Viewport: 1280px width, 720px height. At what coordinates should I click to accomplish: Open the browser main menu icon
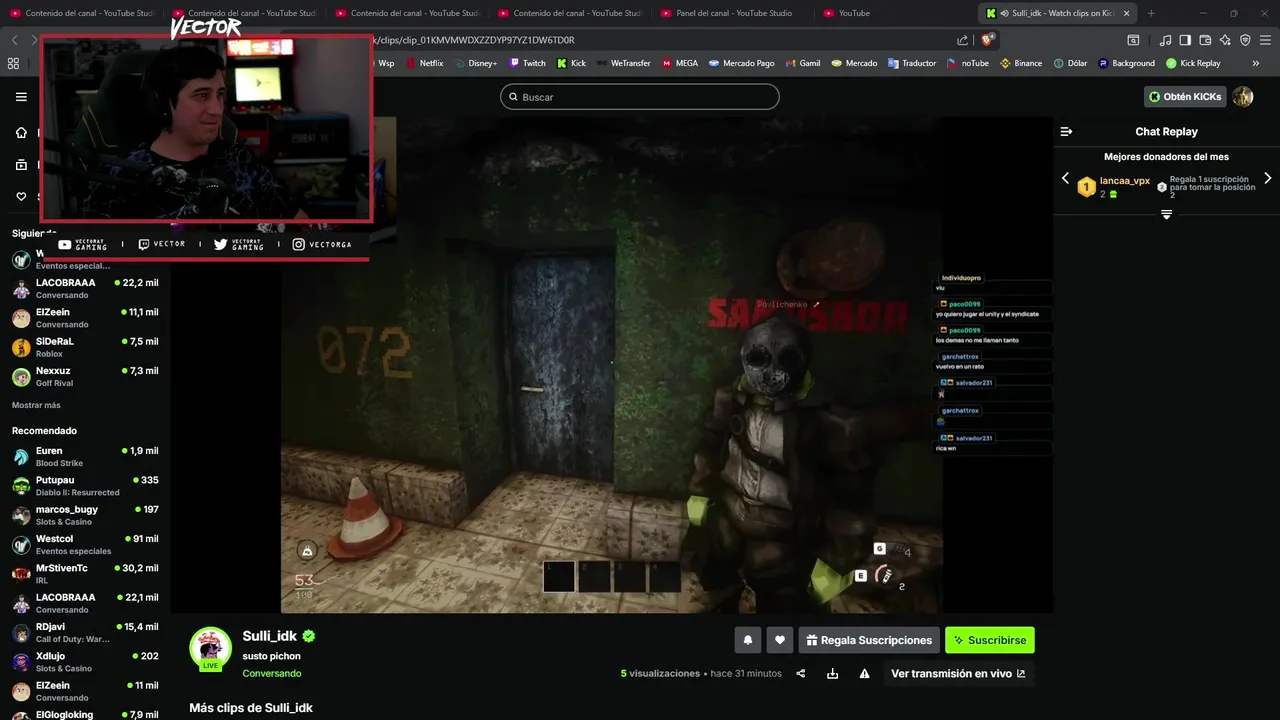click(x=1265, y=40)
